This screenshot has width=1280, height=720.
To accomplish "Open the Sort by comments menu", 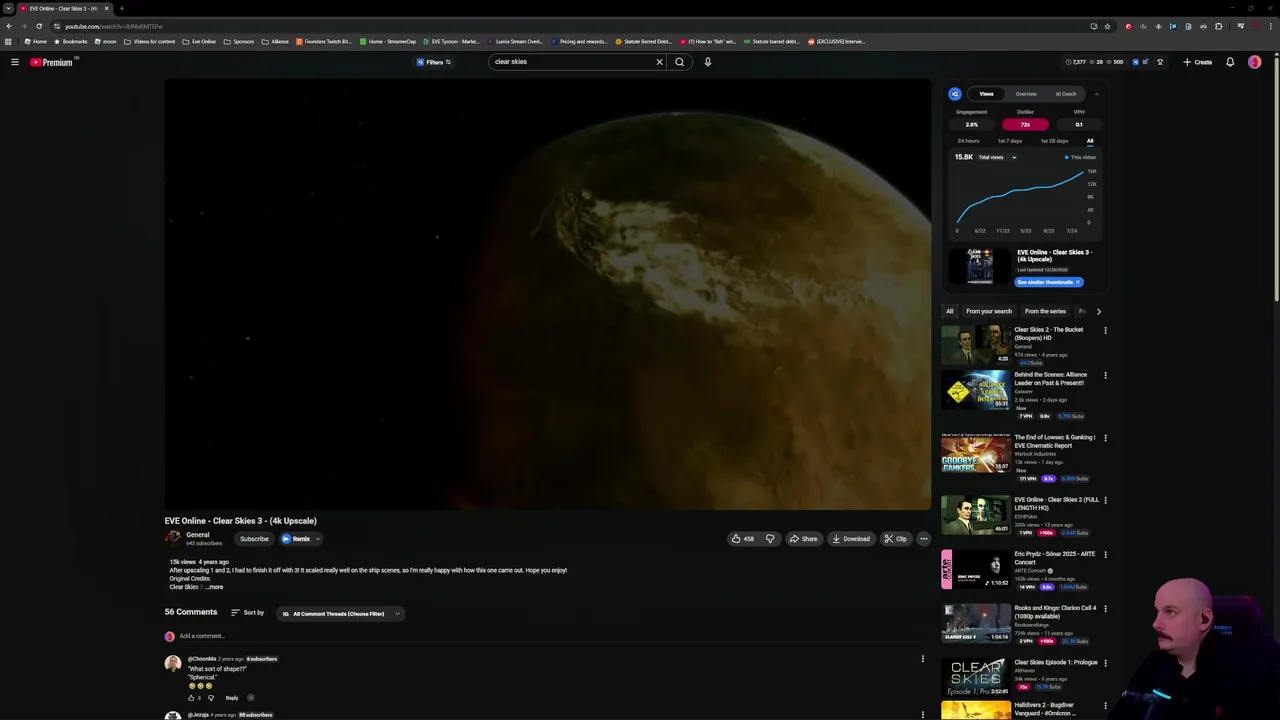I will pyautogui.click(x=248, y=613).
